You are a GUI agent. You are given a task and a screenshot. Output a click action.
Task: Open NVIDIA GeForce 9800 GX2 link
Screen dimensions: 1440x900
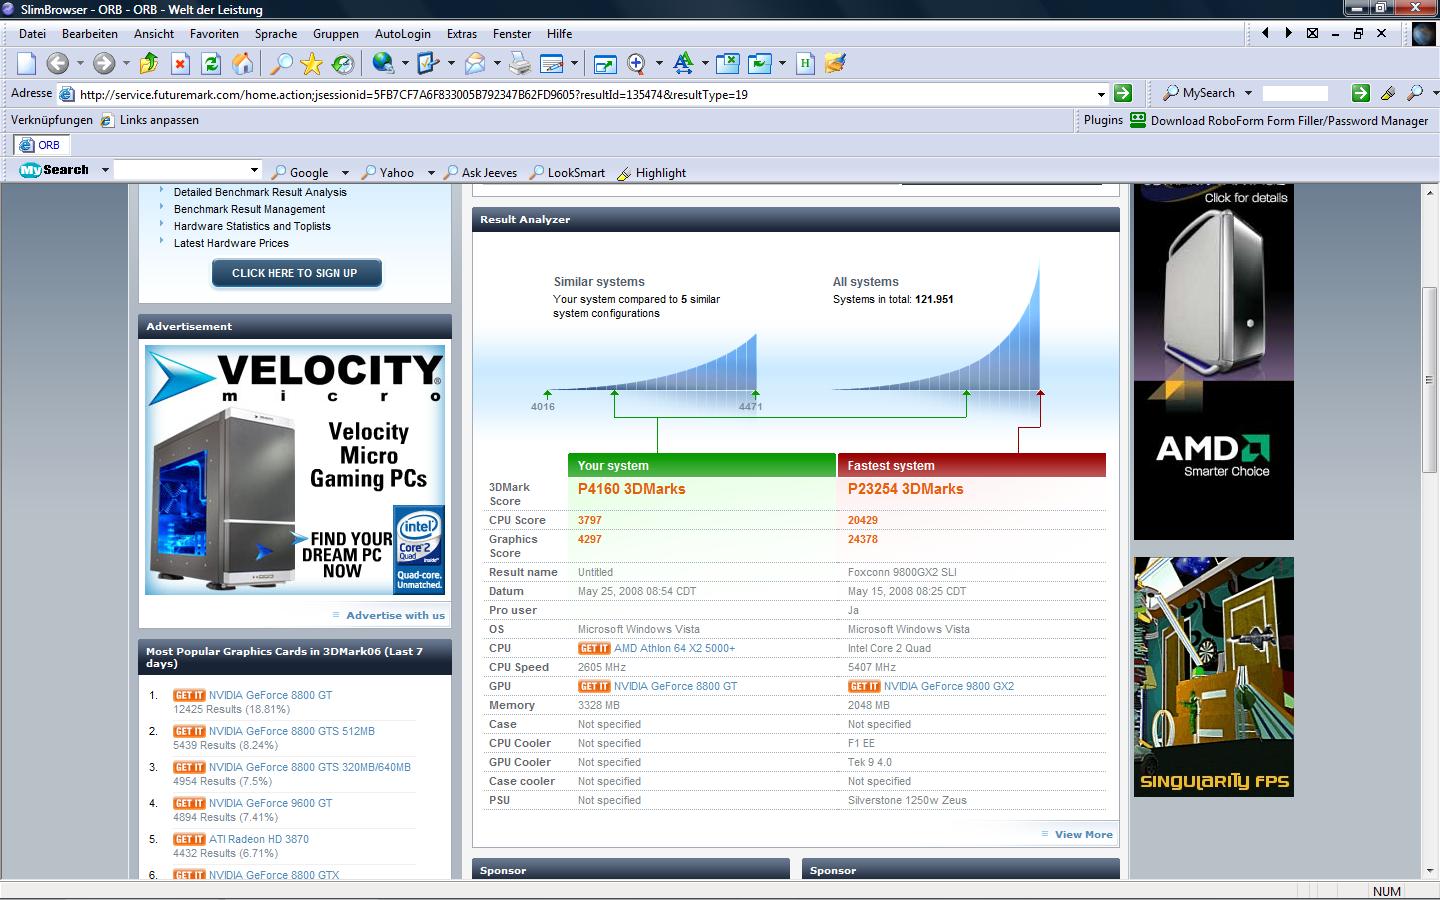(x=948, y=686)
